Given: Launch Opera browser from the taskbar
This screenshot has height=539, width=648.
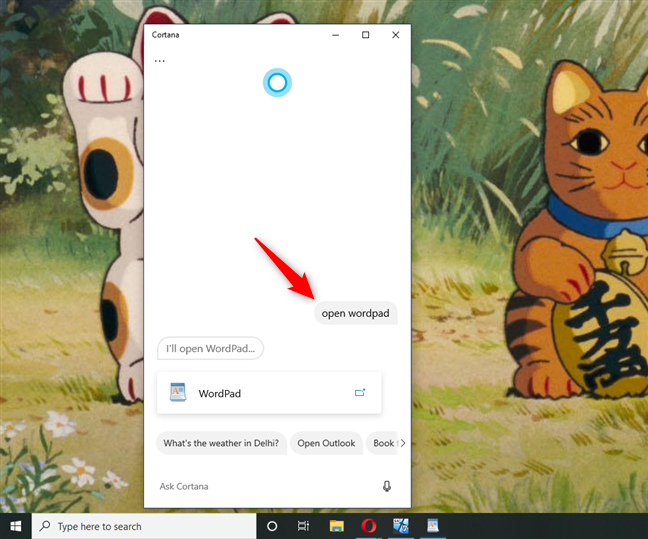Looking at the screenshot, I should click(x=369, y=526).
